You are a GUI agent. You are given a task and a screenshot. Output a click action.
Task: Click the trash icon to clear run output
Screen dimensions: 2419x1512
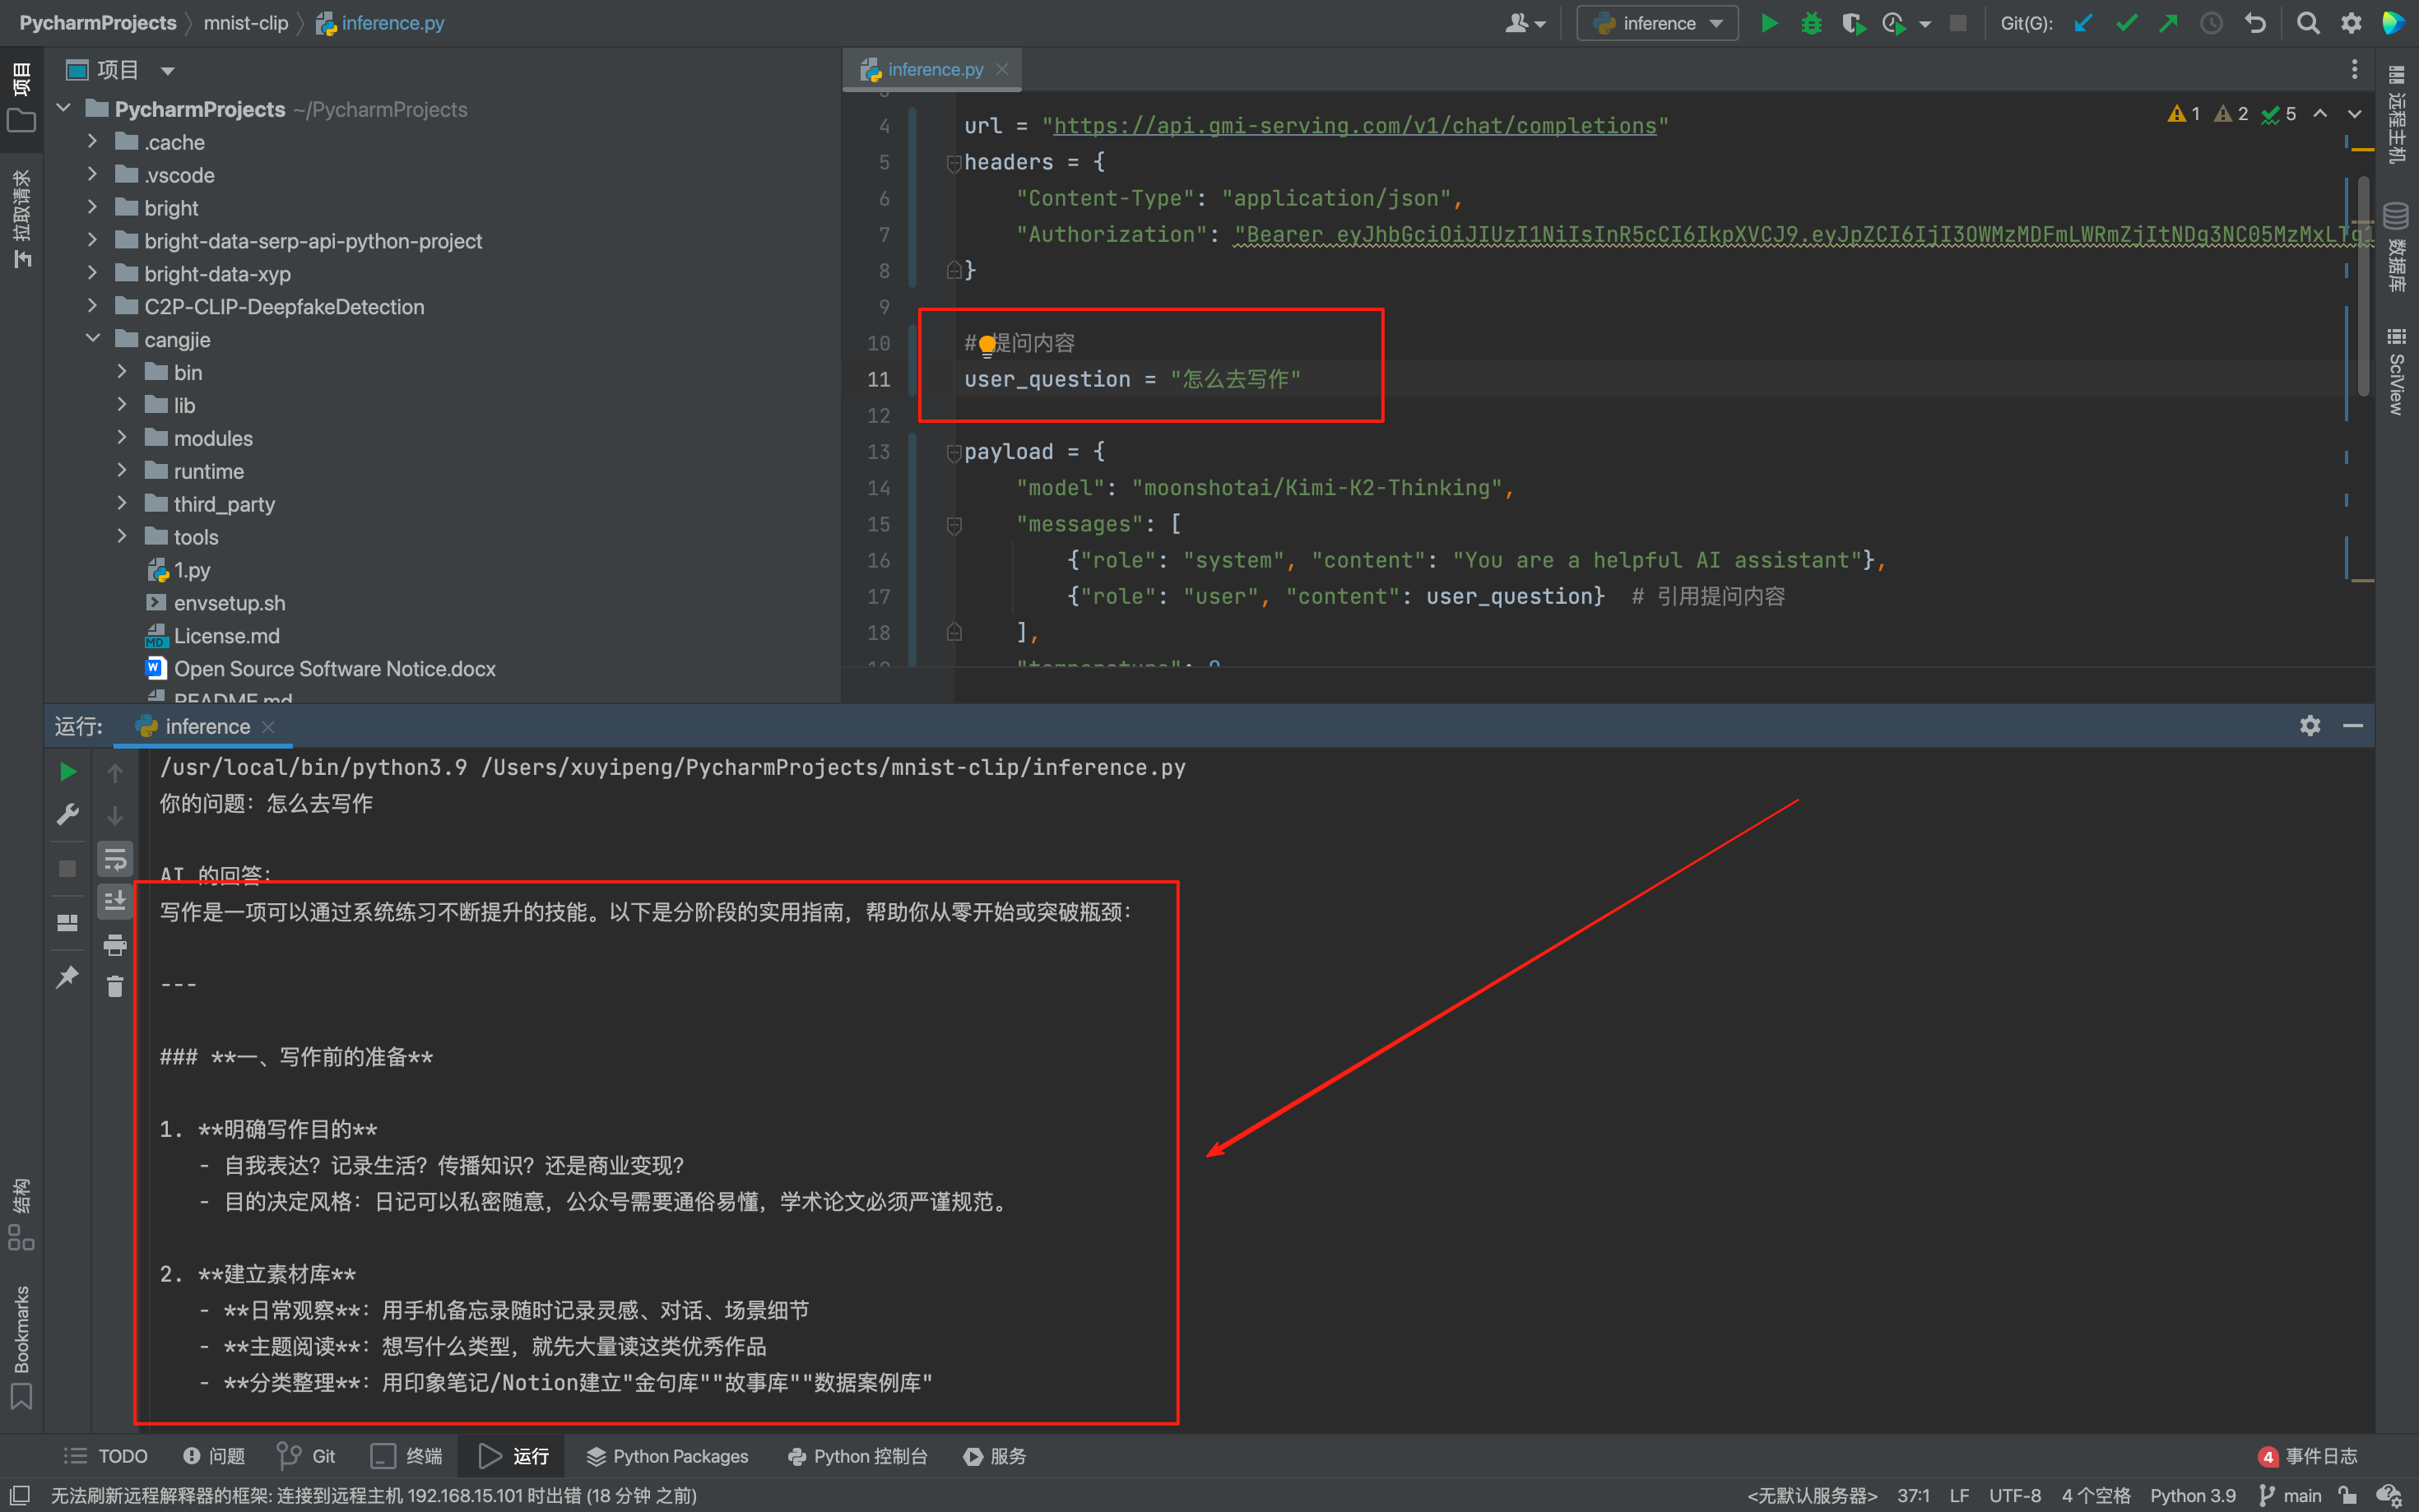115,987
